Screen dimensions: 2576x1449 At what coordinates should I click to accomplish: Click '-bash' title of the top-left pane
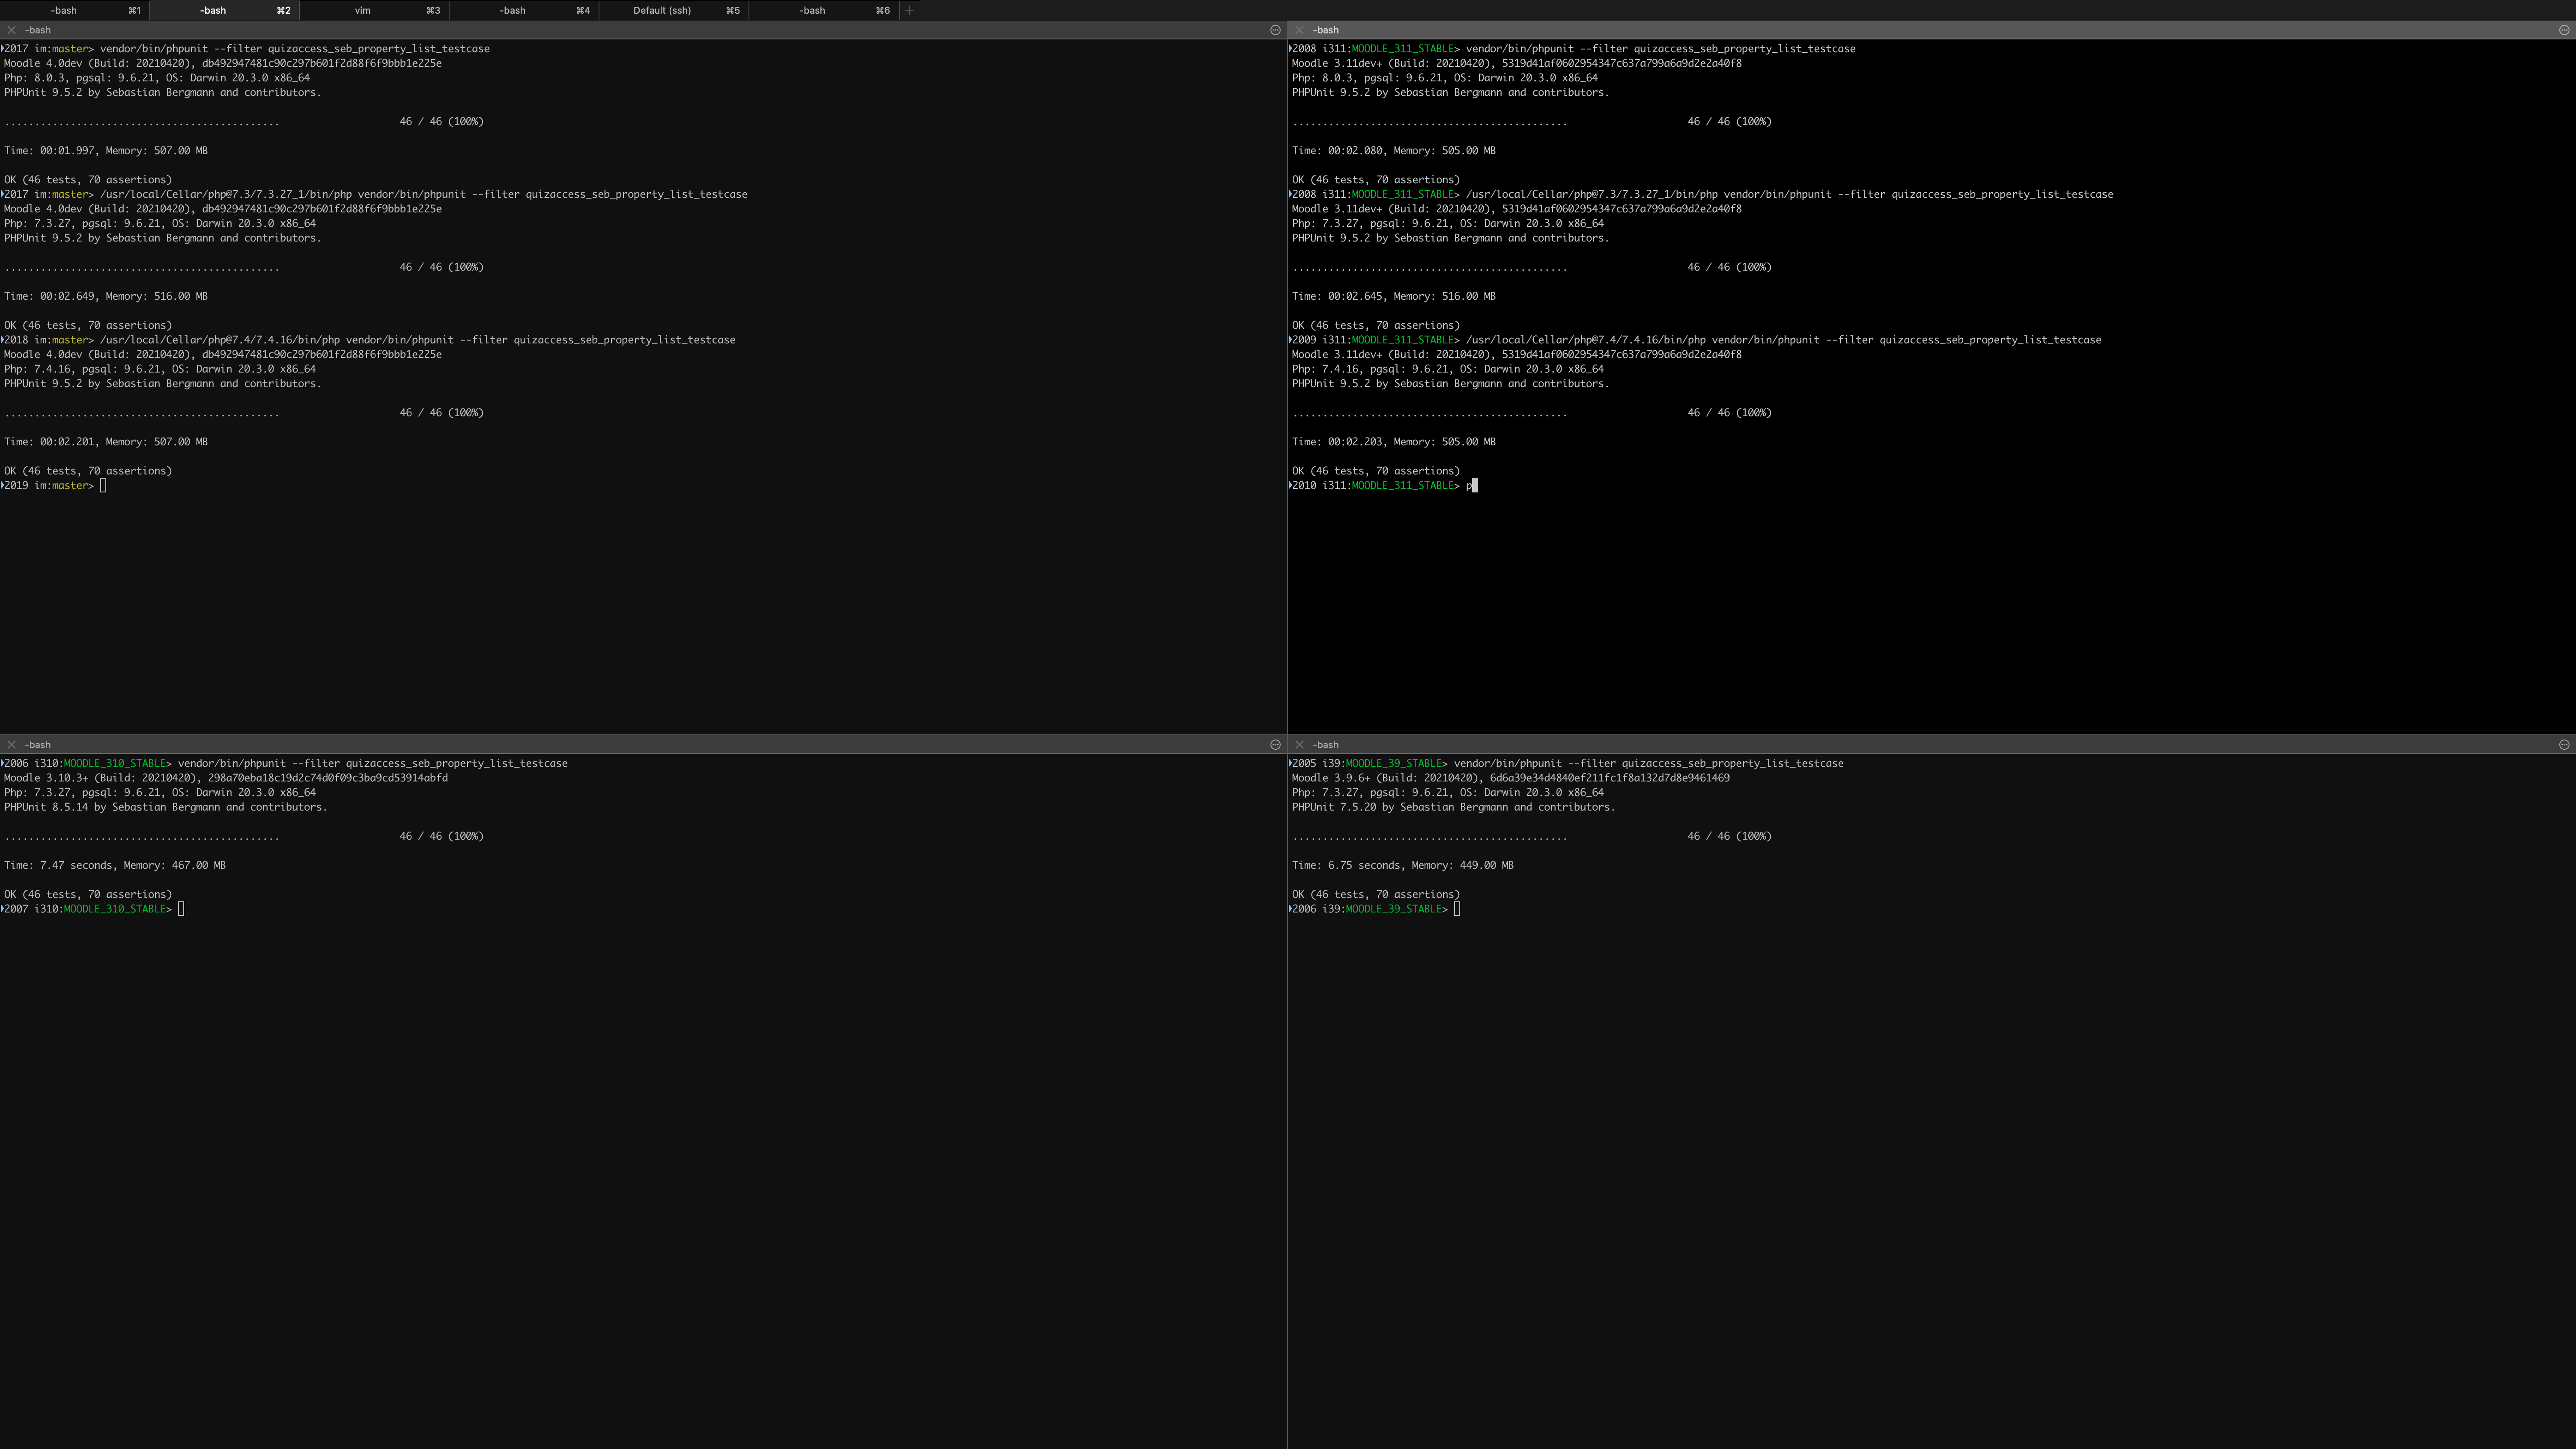point(38,30)
